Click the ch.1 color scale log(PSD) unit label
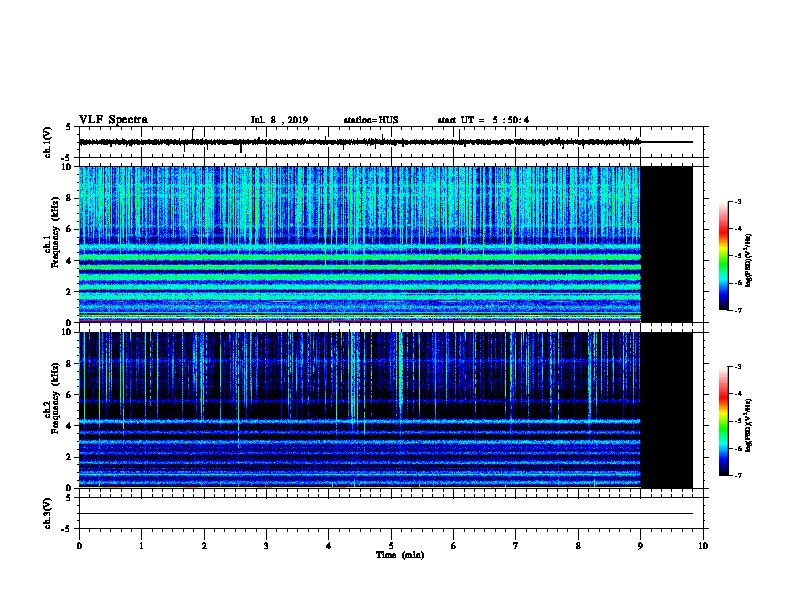 (x=748, y=260)
